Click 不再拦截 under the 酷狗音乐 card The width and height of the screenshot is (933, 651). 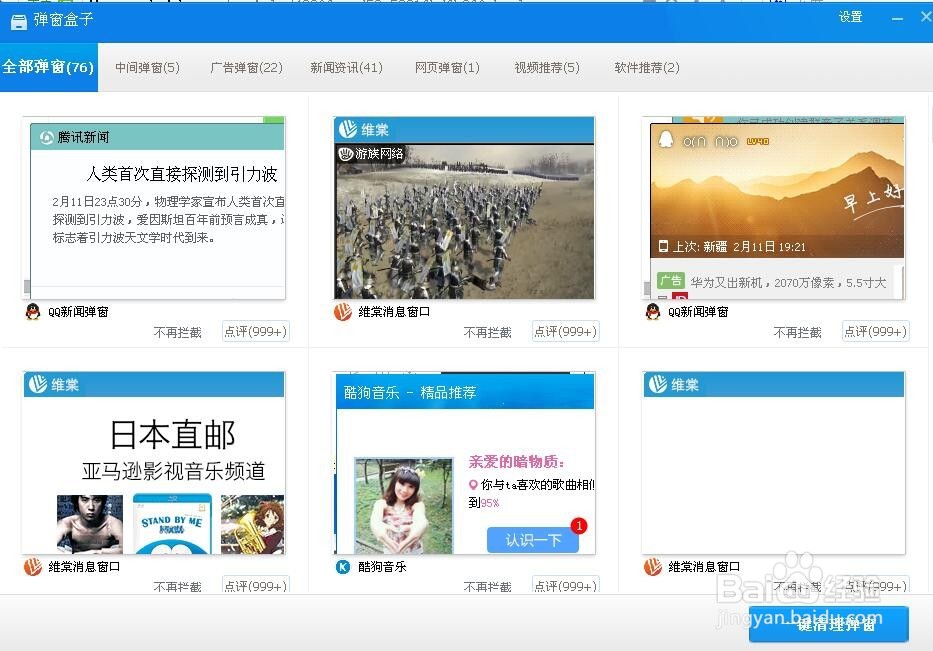487,587
